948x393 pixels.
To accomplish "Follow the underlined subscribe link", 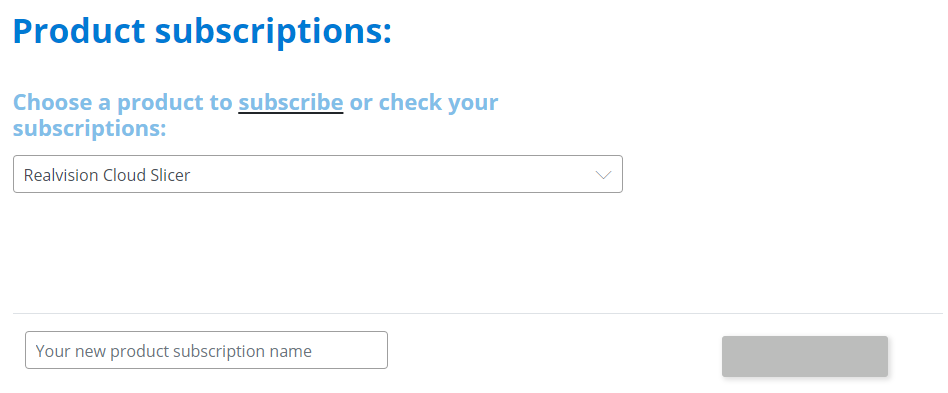I will point(291,102).
